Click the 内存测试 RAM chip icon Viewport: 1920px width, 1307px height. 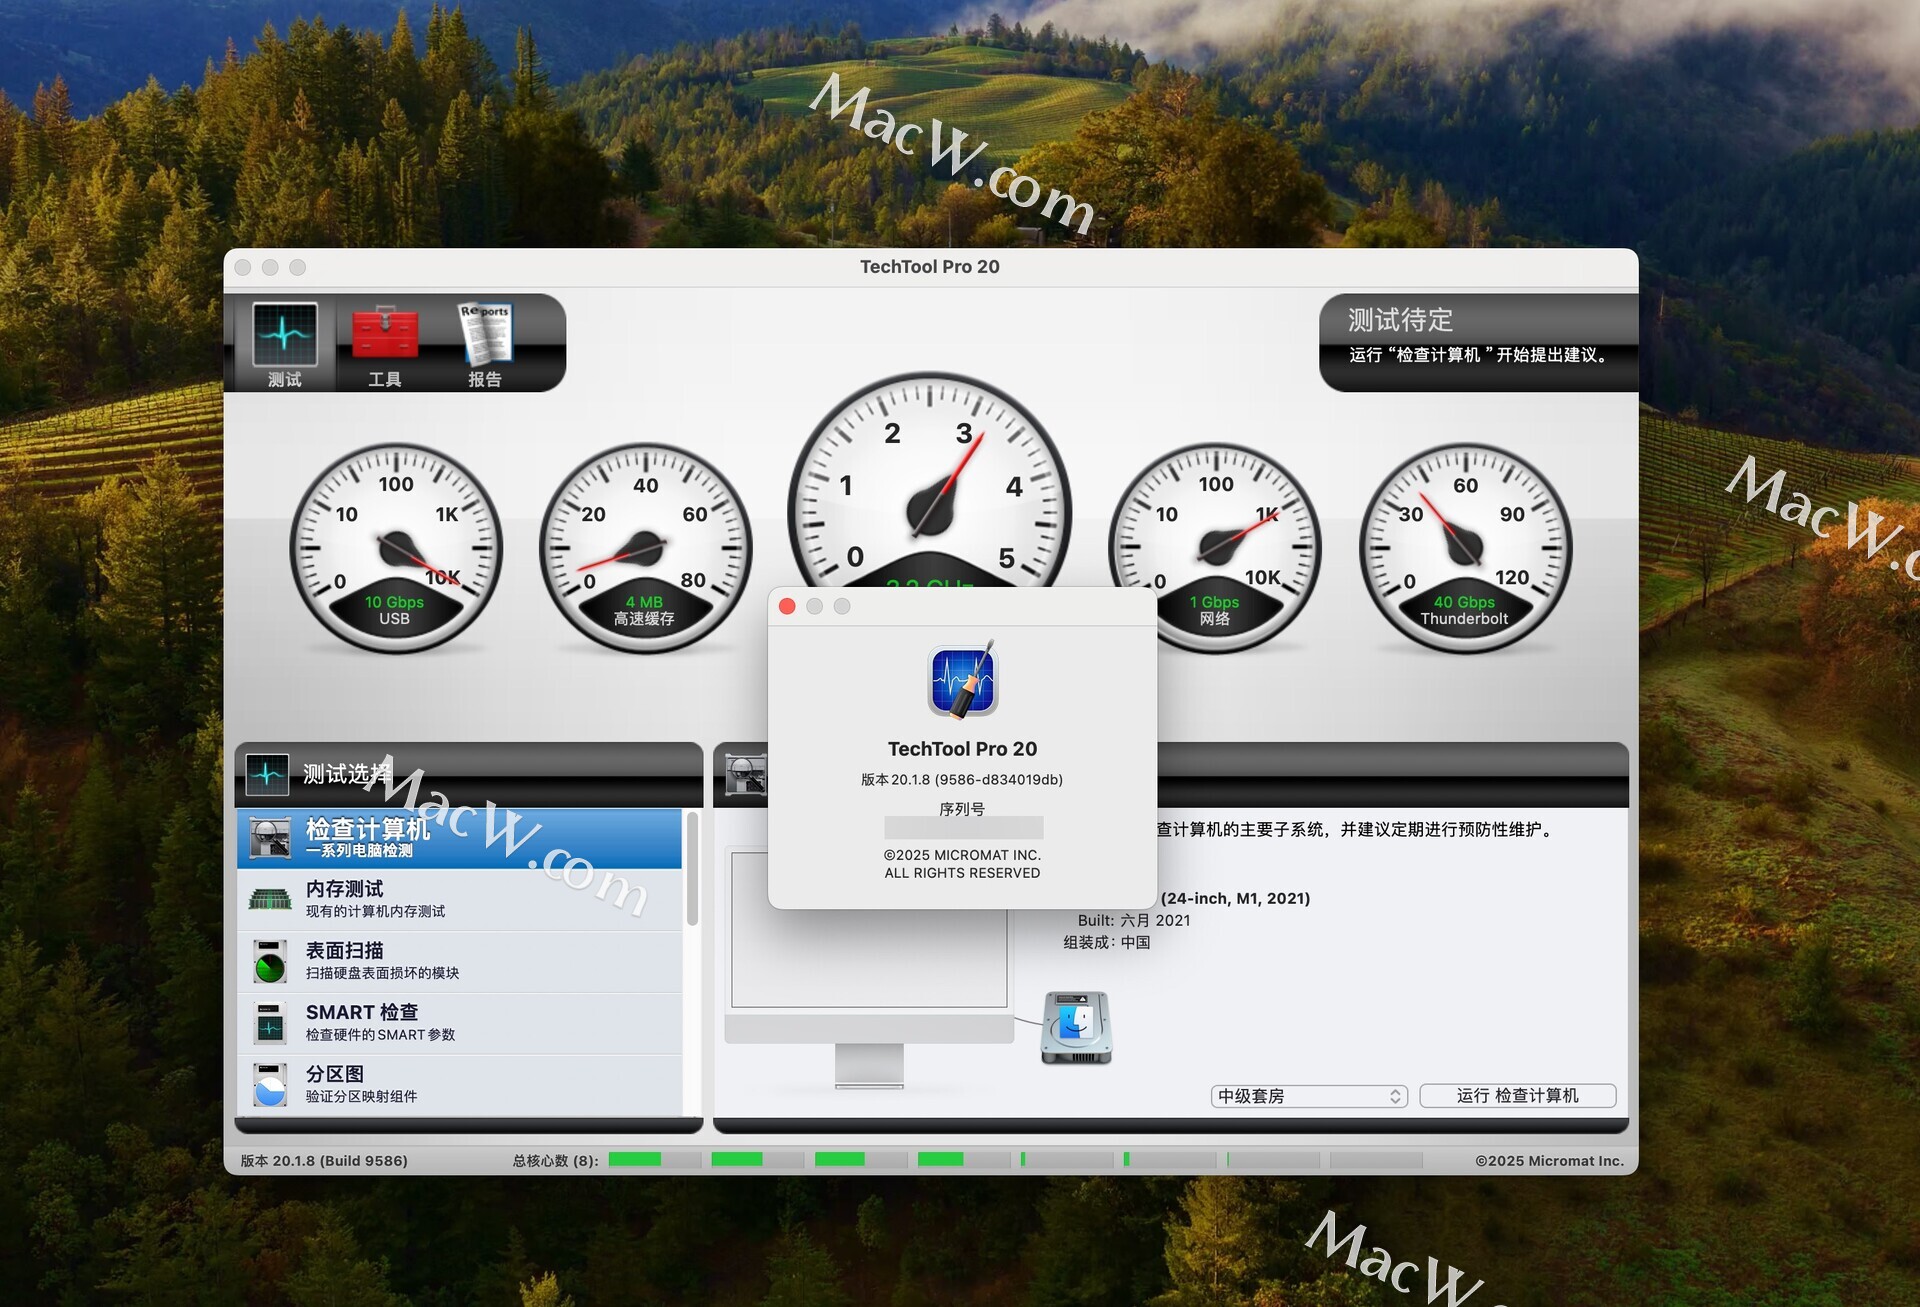click(x=270, y=900)
